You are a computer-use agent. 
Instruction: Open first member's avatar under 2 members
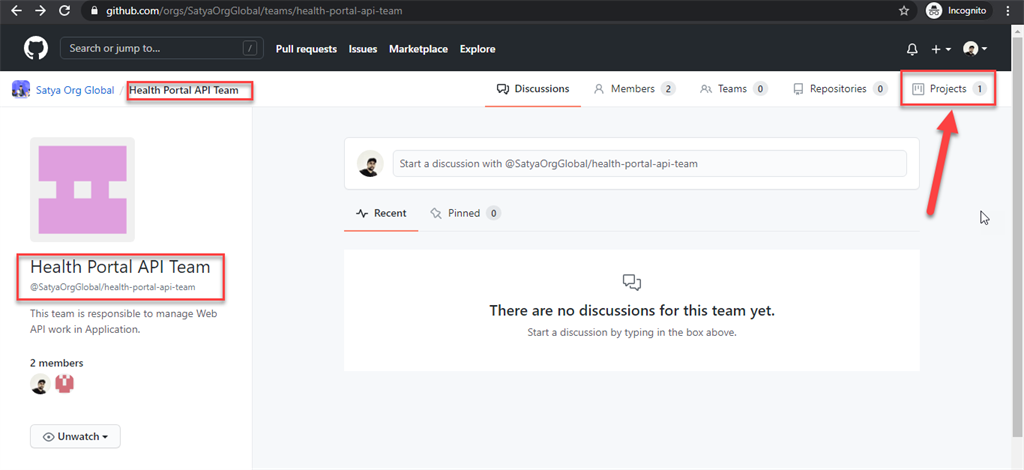[x=40, y=384]
